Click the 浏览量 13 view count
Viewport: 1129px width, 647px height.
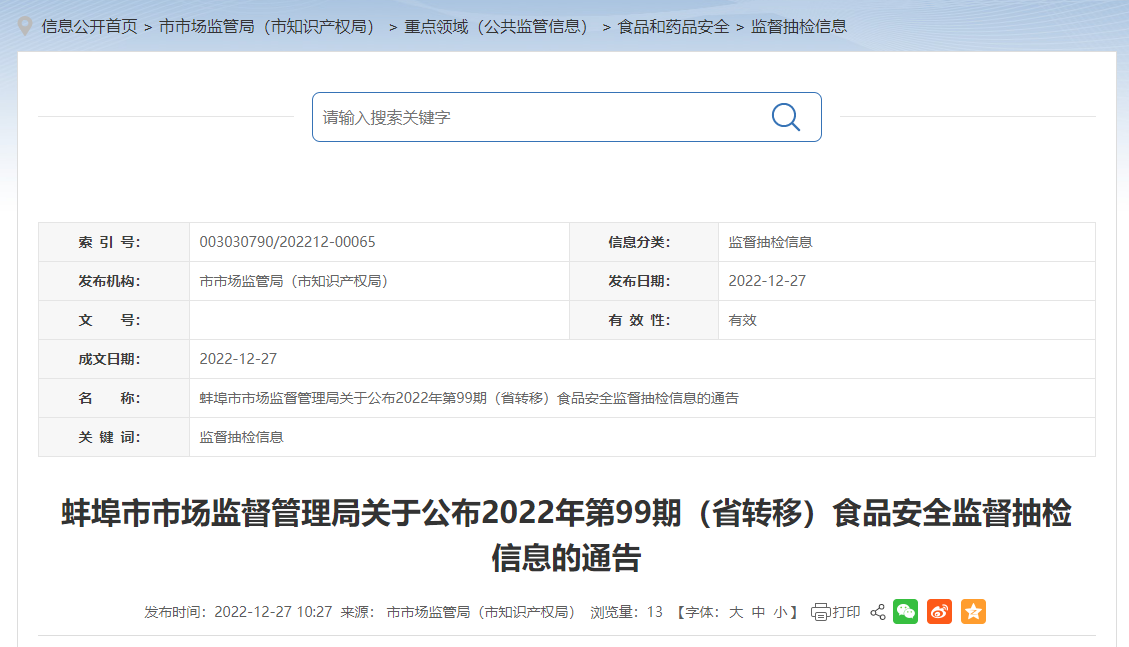click(x=626, y=612)
